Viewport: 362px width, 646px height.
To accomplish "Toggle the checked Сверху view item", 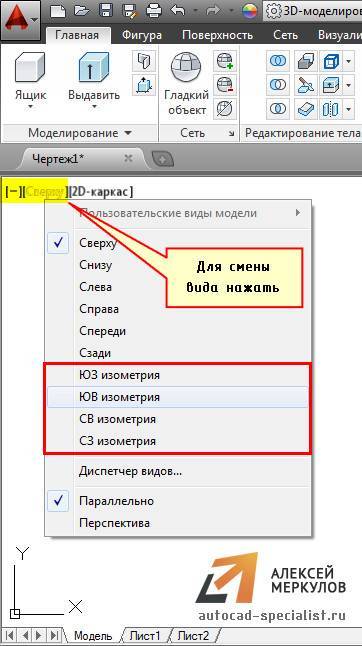I will [178, 243].
